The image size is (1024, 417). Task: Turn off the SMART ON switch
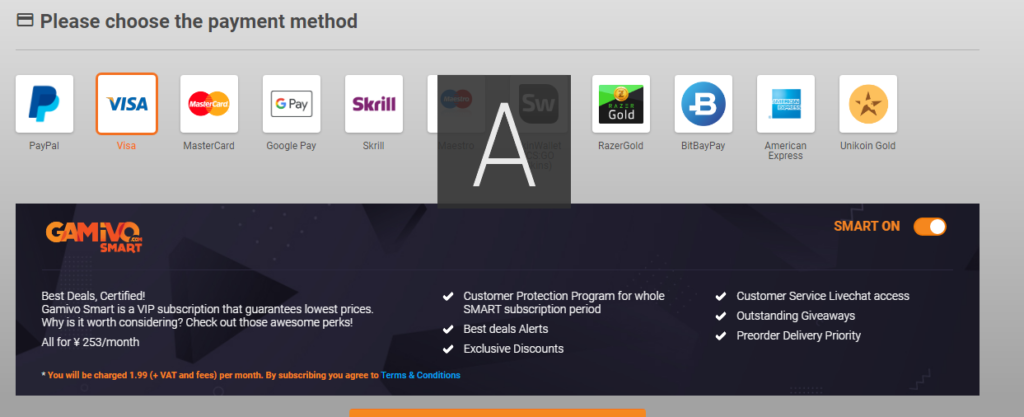coord(929,226)
